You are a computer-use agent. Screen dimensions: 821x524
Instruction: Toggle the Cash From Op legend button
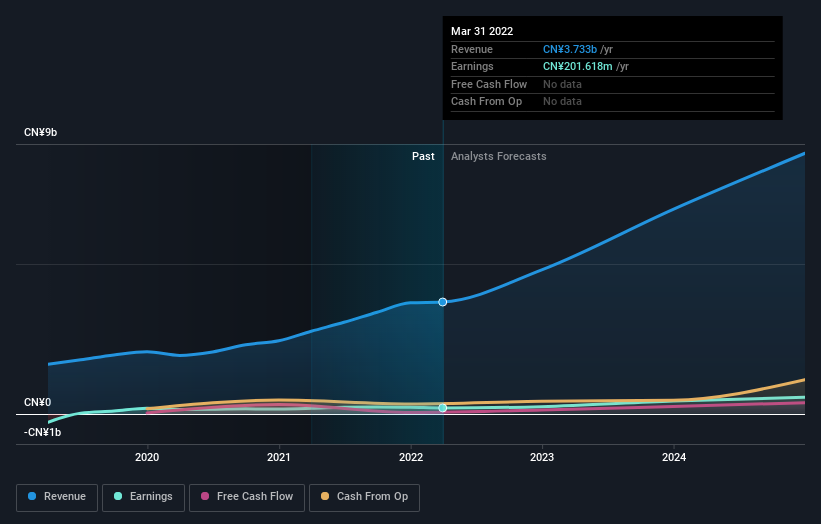(364, 497)
